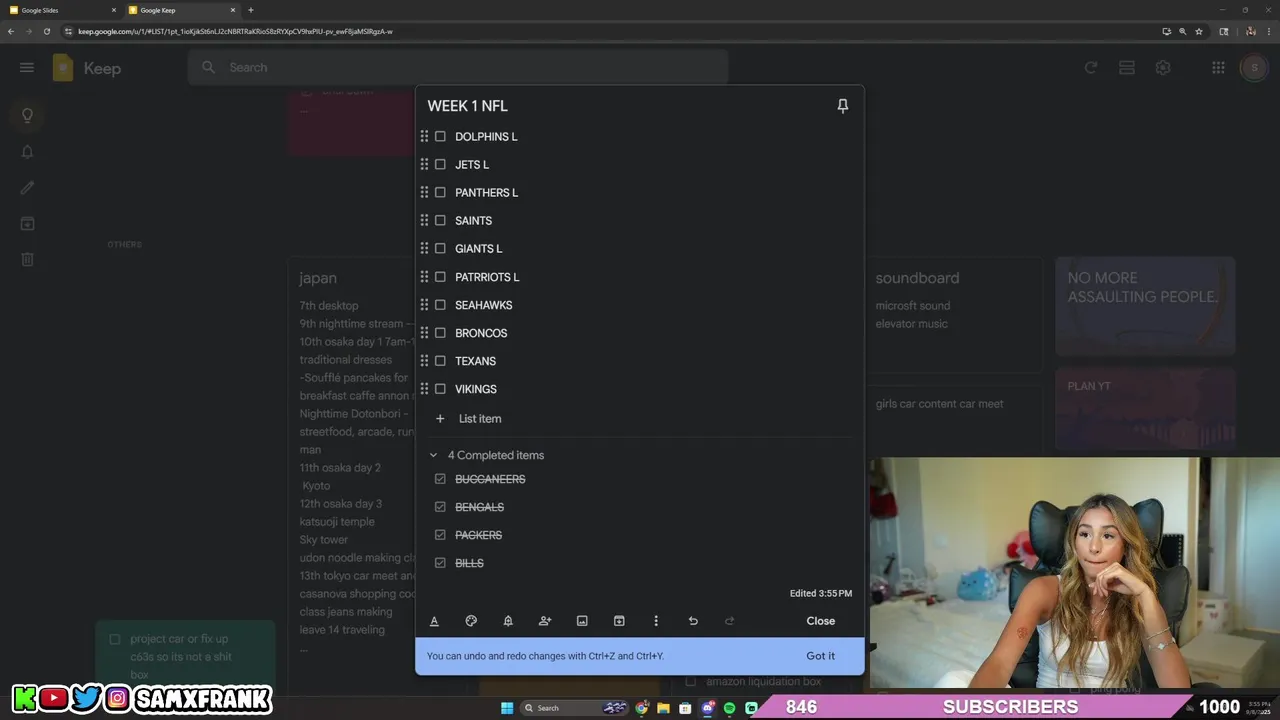
Task: Close the note with Close button
Action: coord(820,621)
